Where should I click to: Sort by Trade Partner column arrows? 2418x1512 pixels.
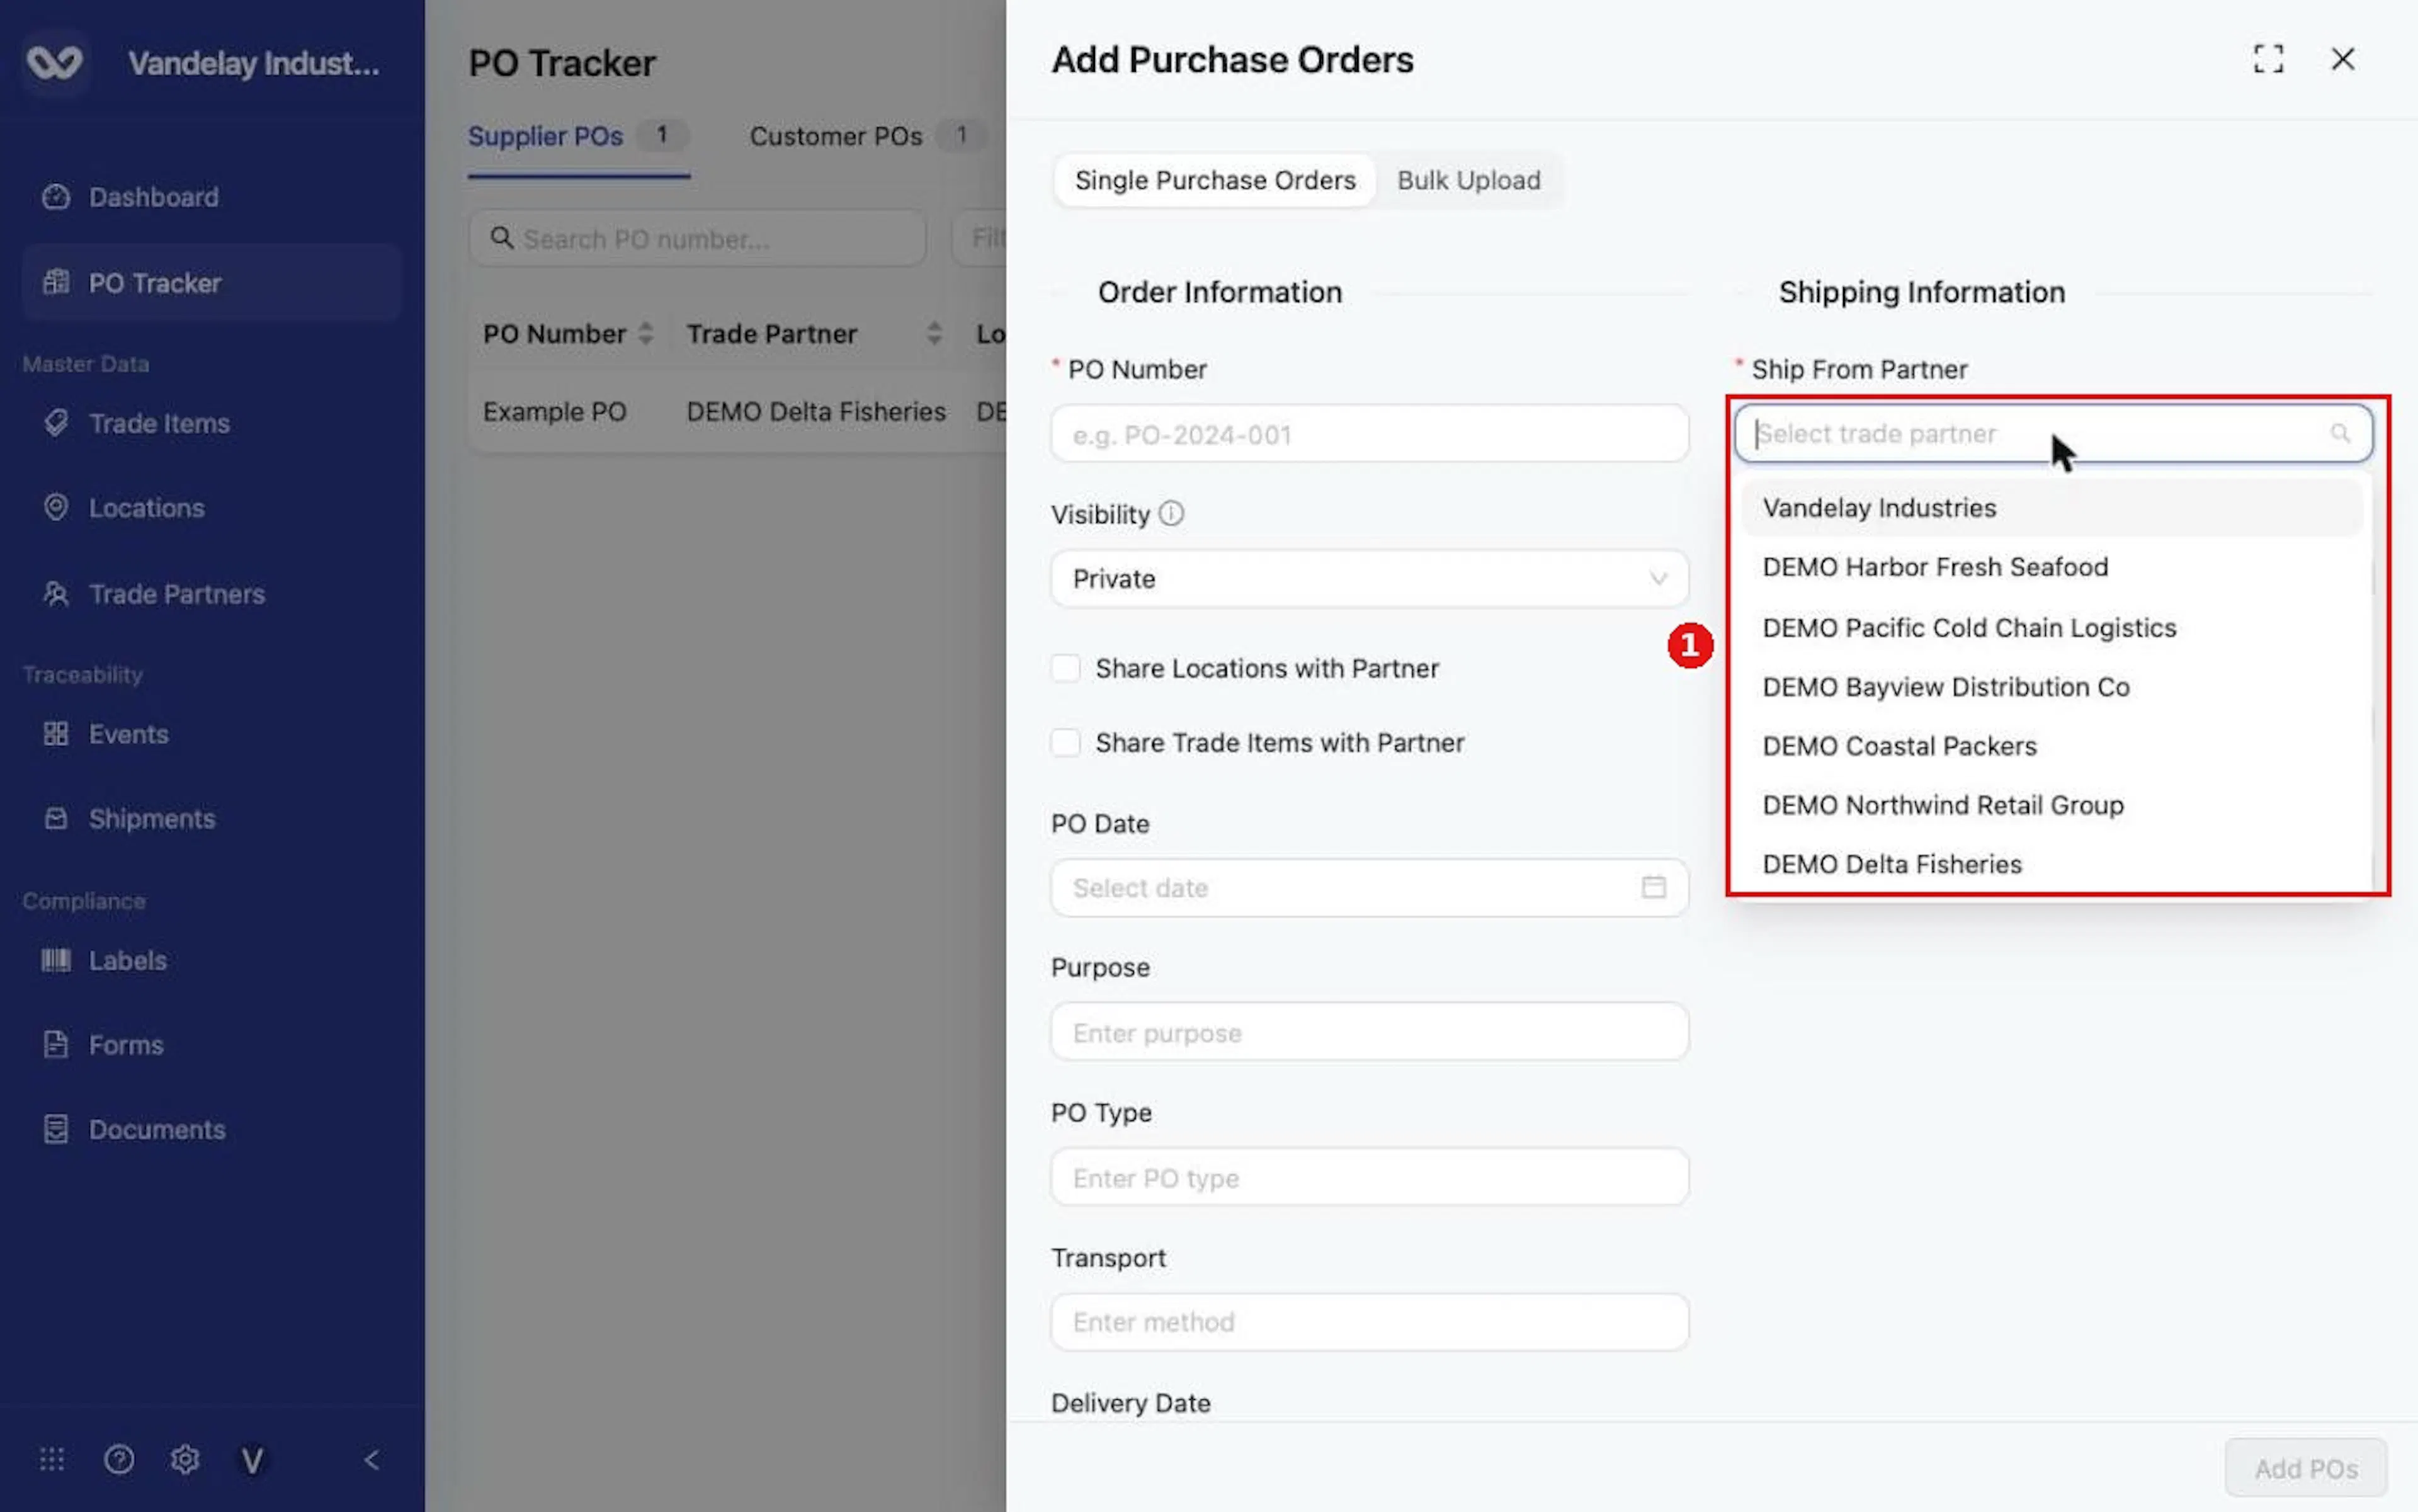[x=934, y=333]
